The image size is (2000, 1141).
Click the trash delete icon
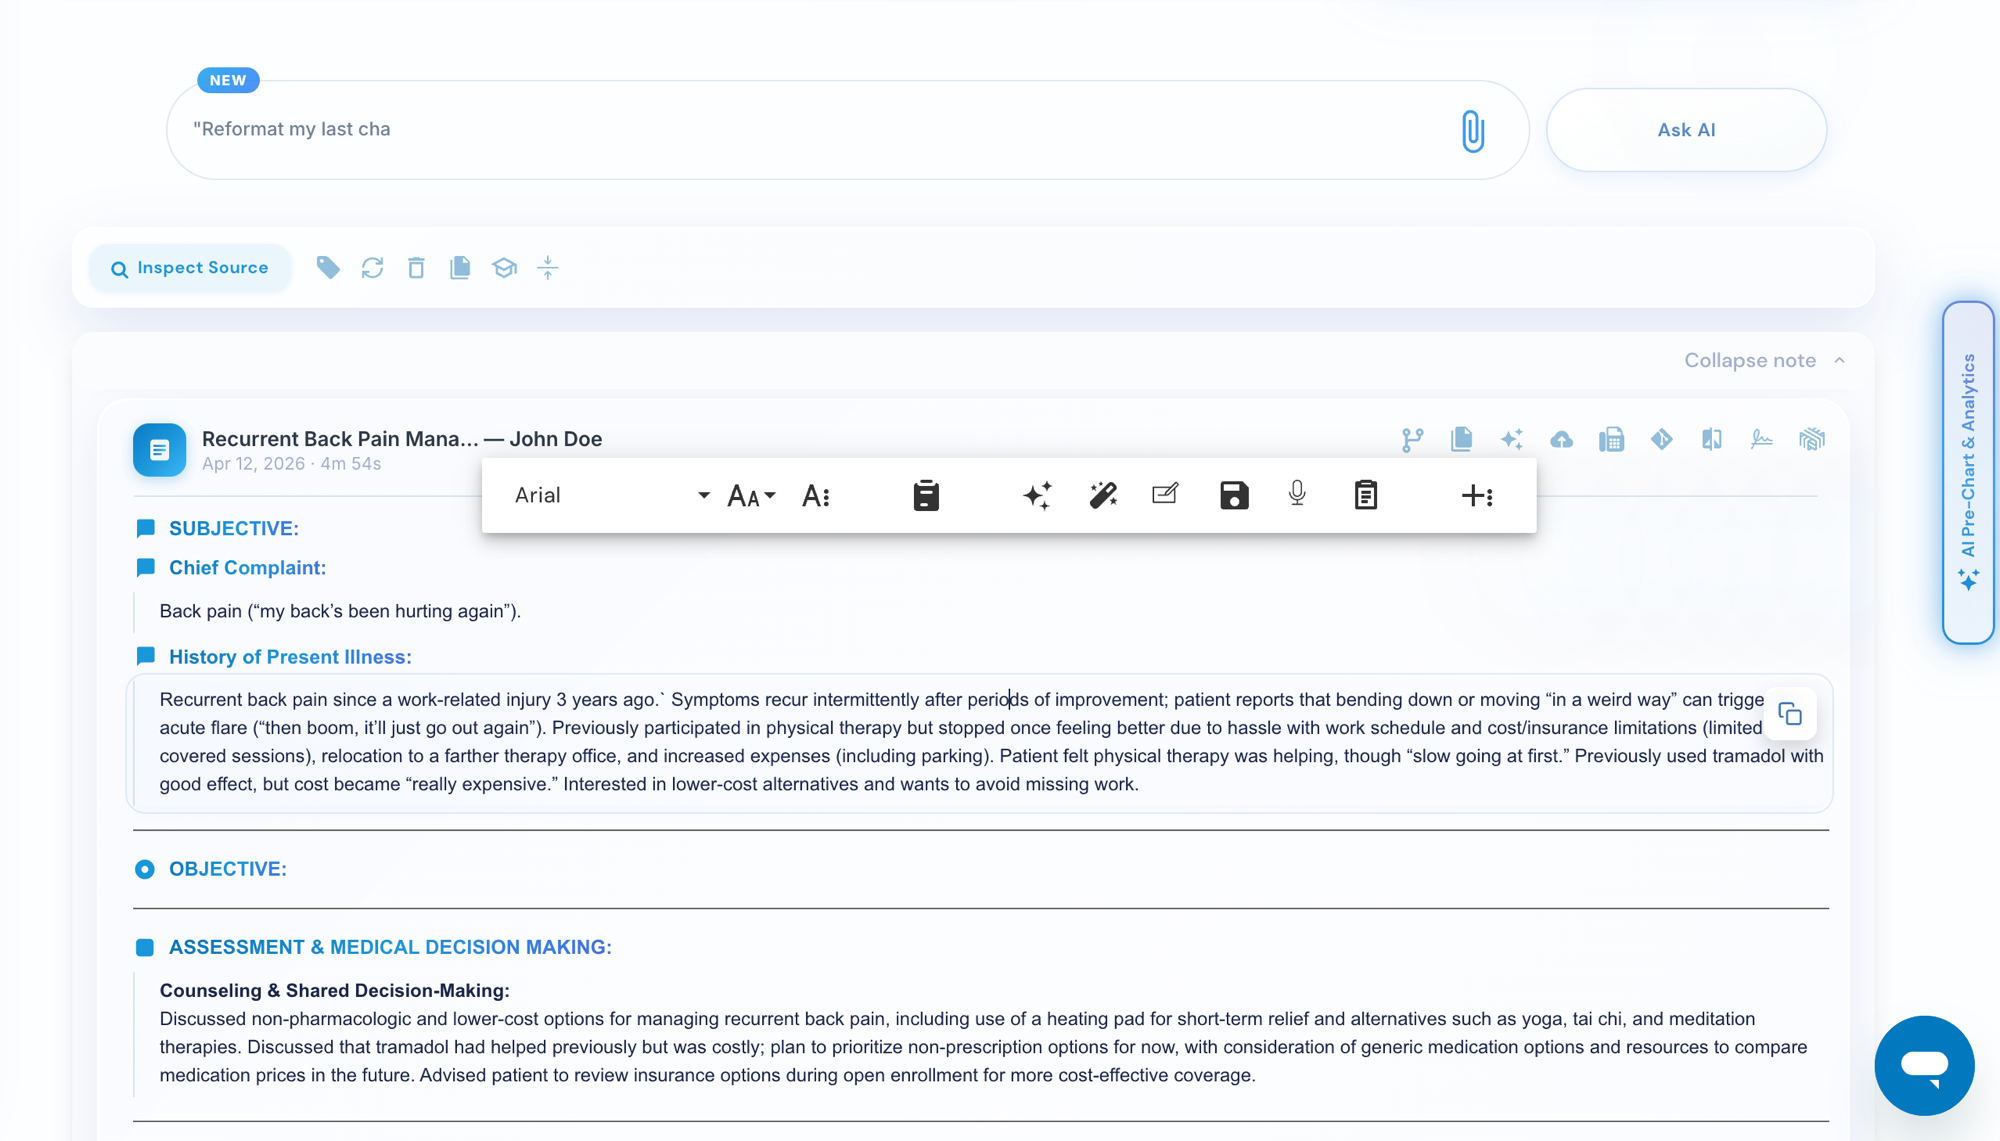416,267
